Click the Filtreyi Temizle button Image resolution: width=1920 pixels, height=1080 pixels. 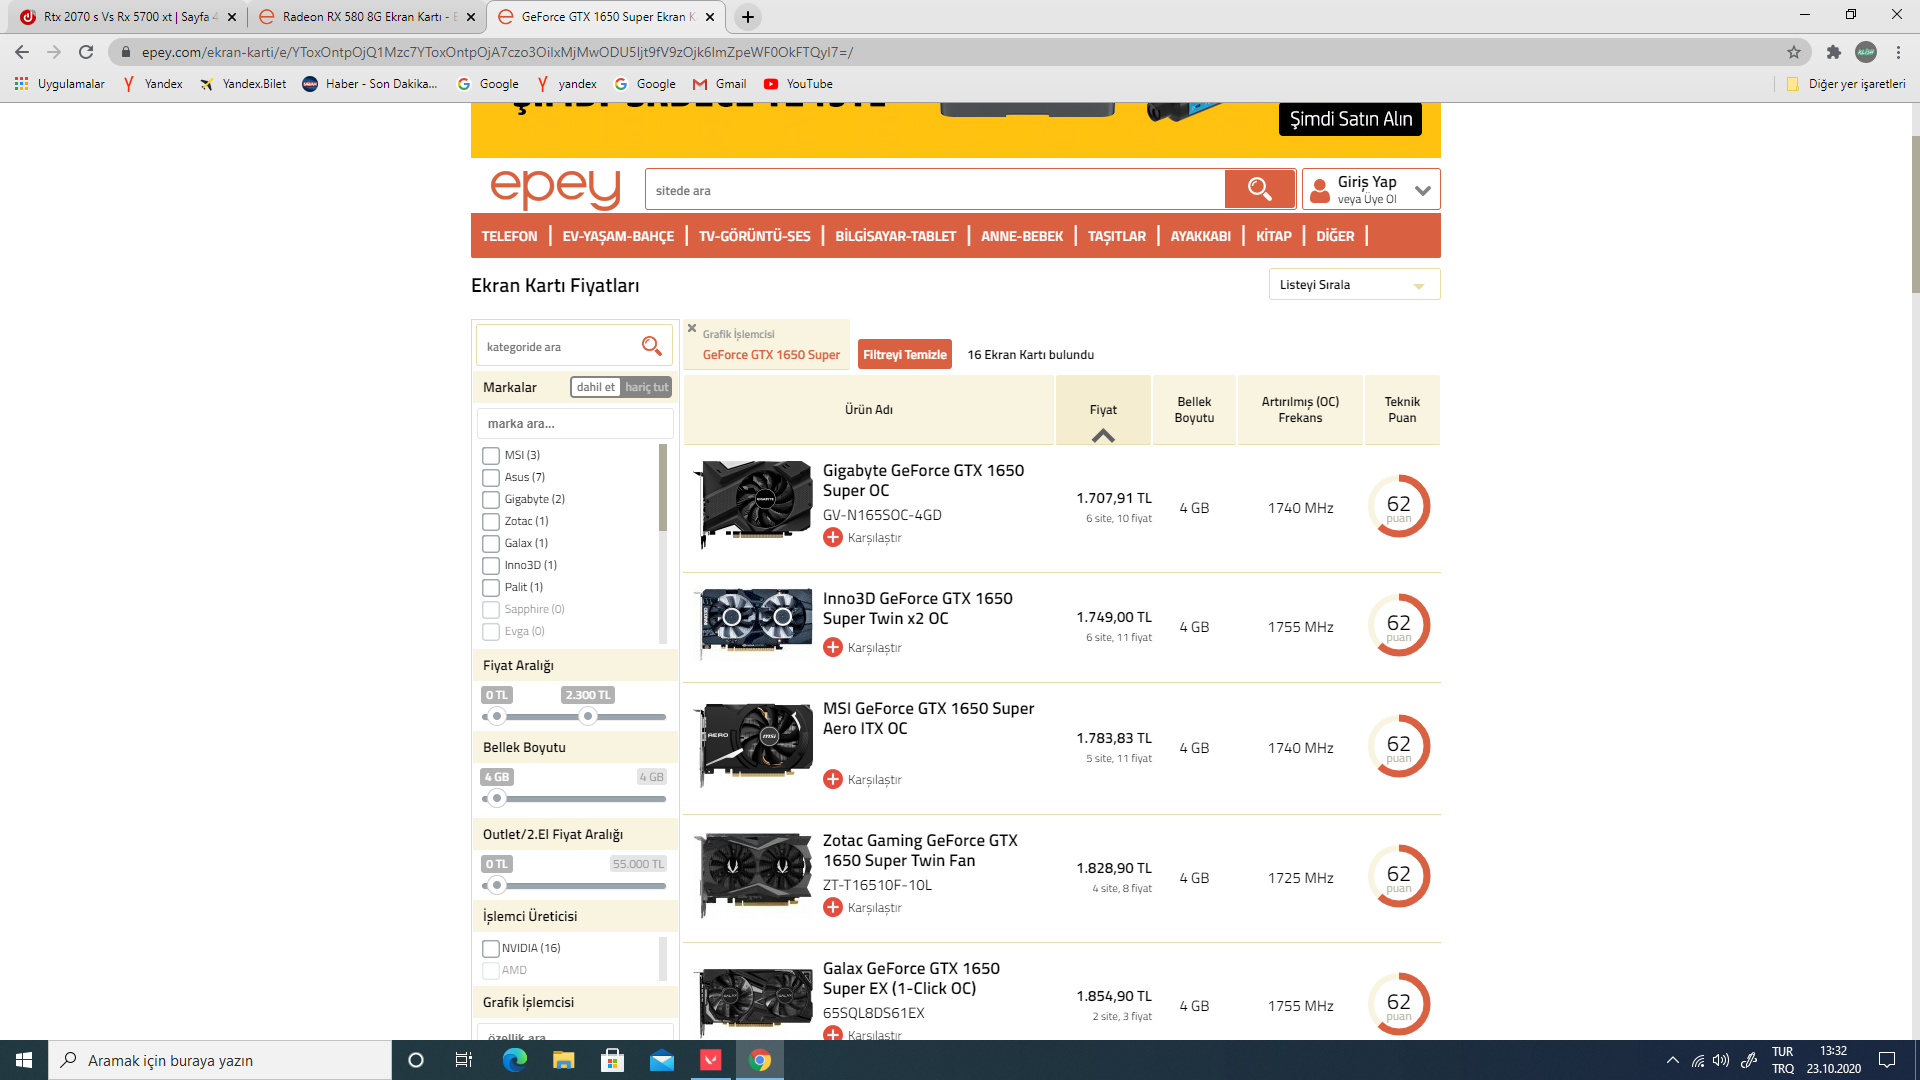(x=904, y=355)
